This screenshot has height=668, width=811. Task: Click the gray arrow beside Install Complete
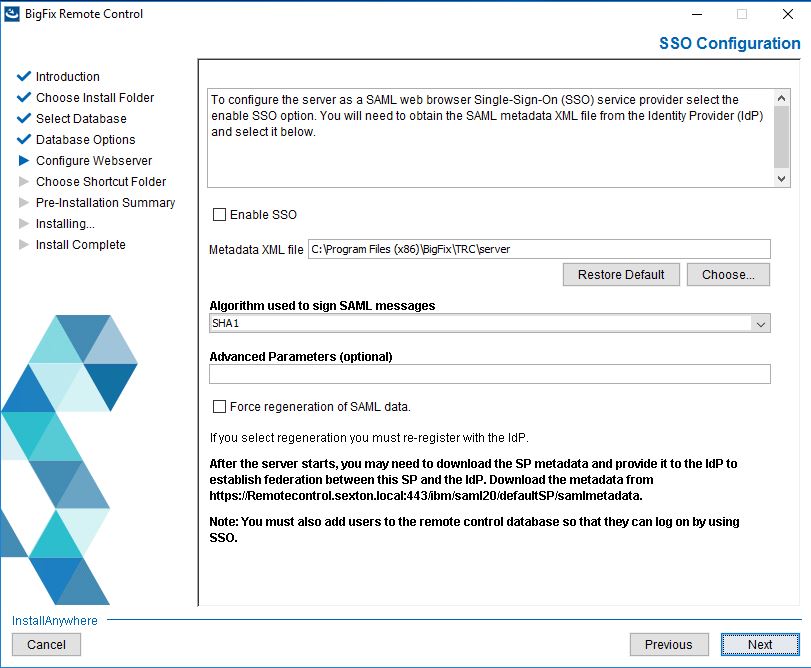tap(24, 245)
